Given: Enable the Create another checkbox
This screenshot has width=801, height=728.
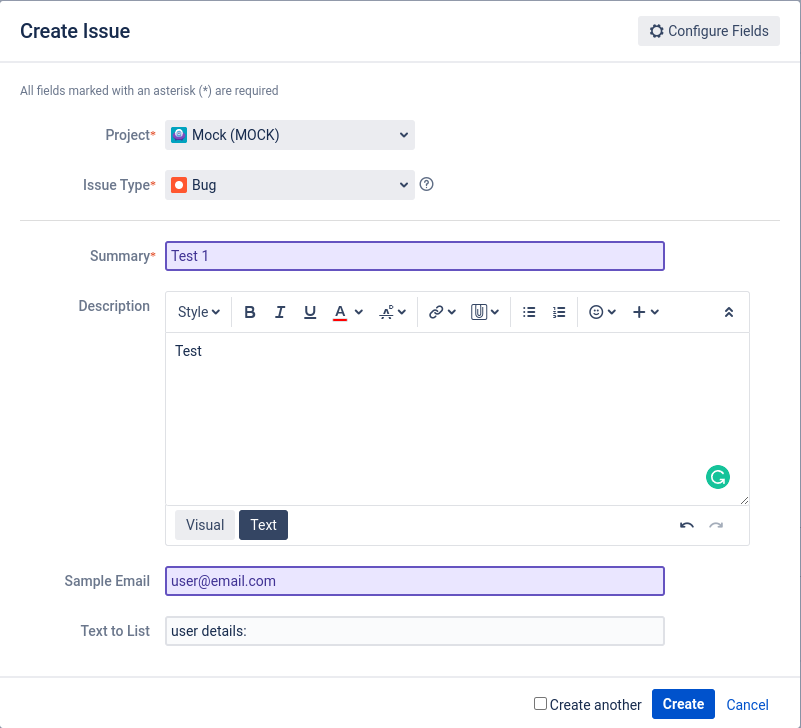Looking at the screenshot, I should pos(540,704).
